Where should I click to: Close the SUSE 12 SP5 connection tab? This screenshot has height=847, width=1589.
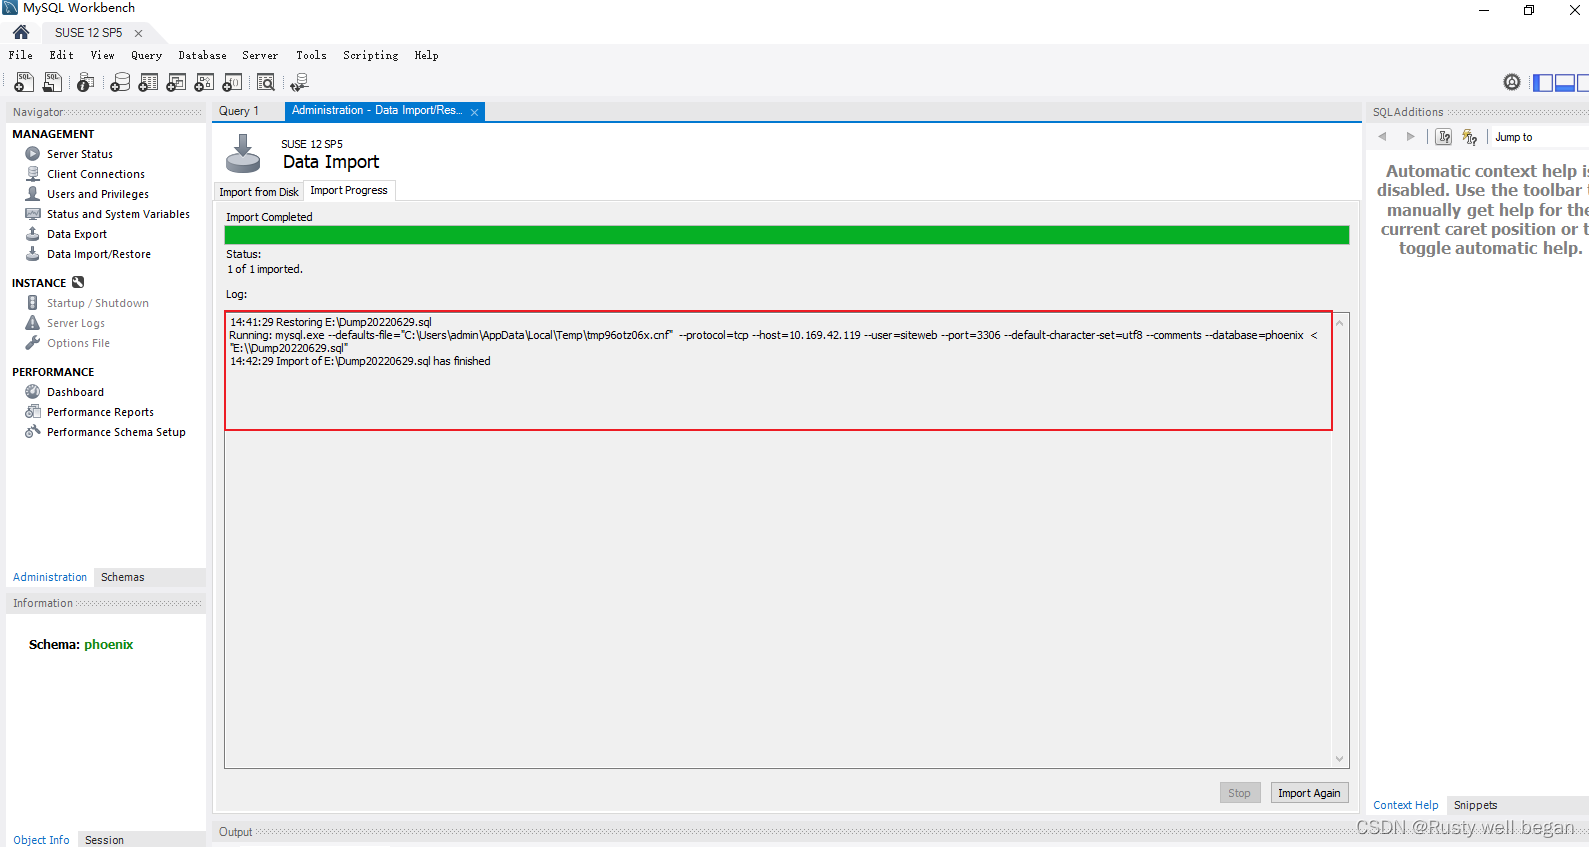(x=139, y=34)
